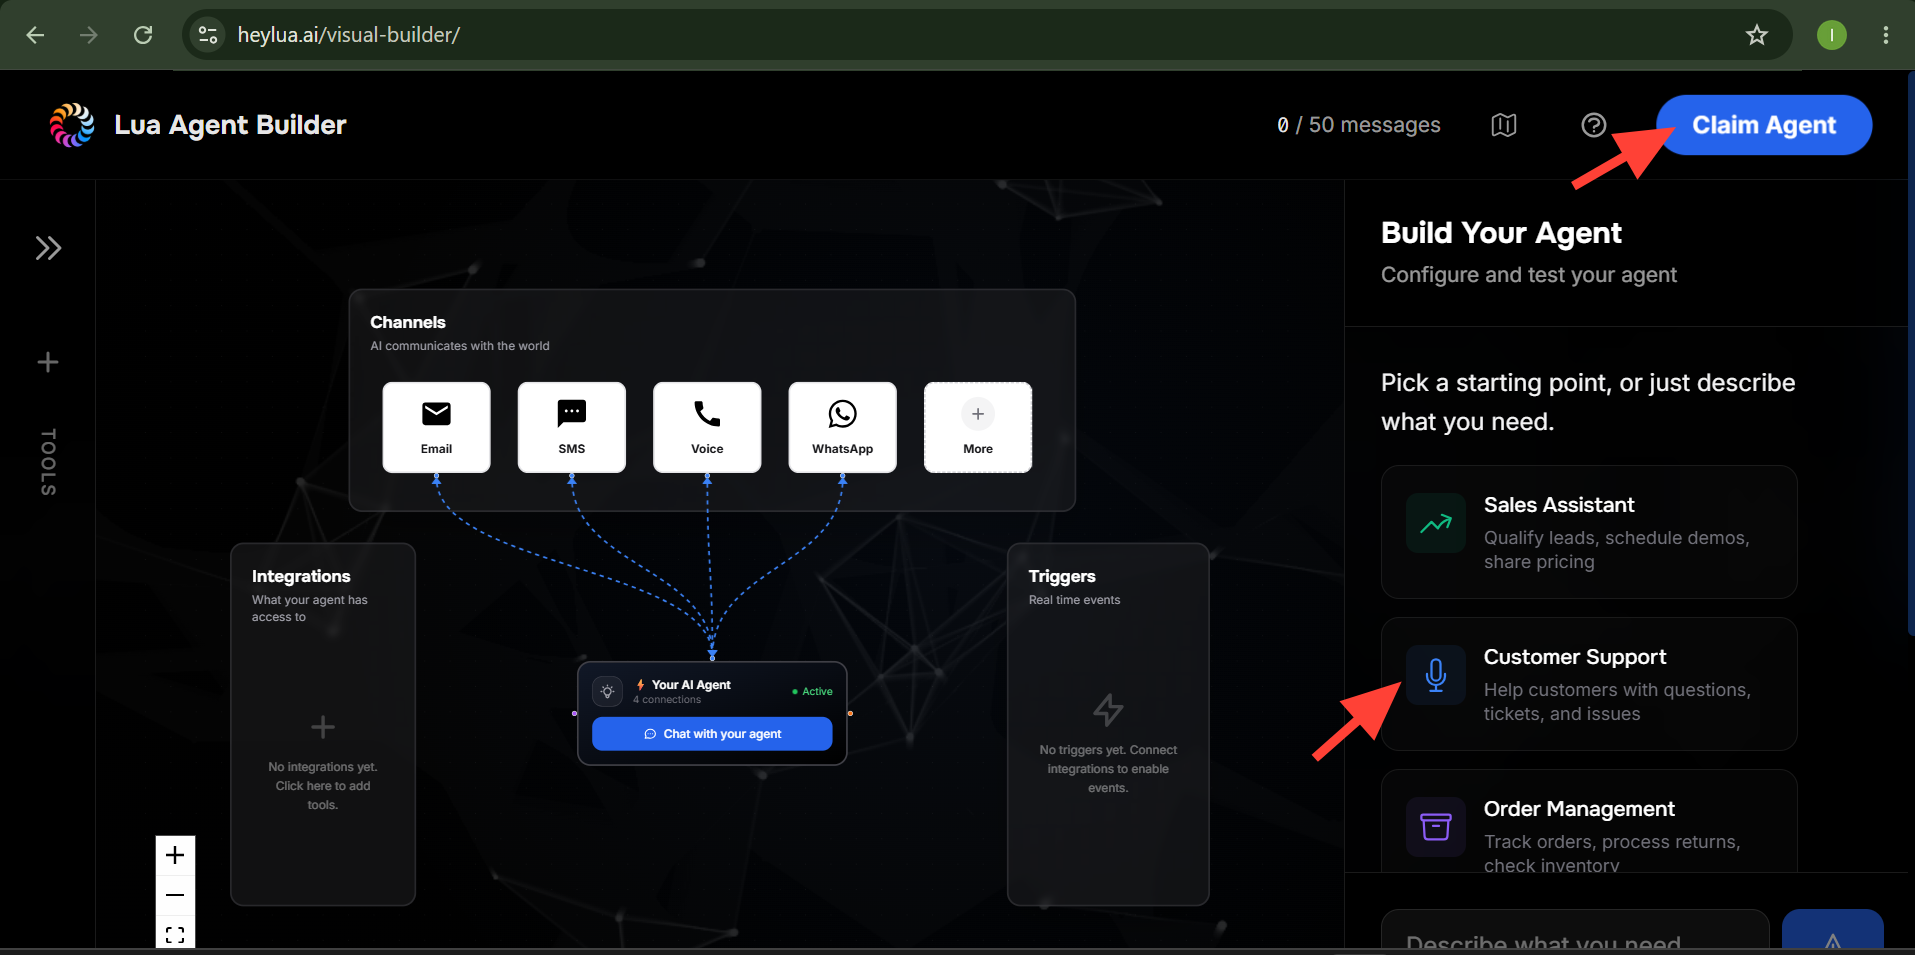Click the Triggers lightning bolt icon
This screenshot has height=955, width=1915.
[1107, 710]
